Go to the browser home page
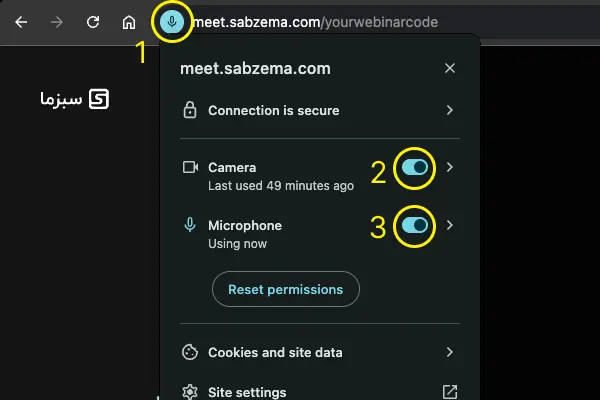Screen dimensions: 600x400 [129, 21]
